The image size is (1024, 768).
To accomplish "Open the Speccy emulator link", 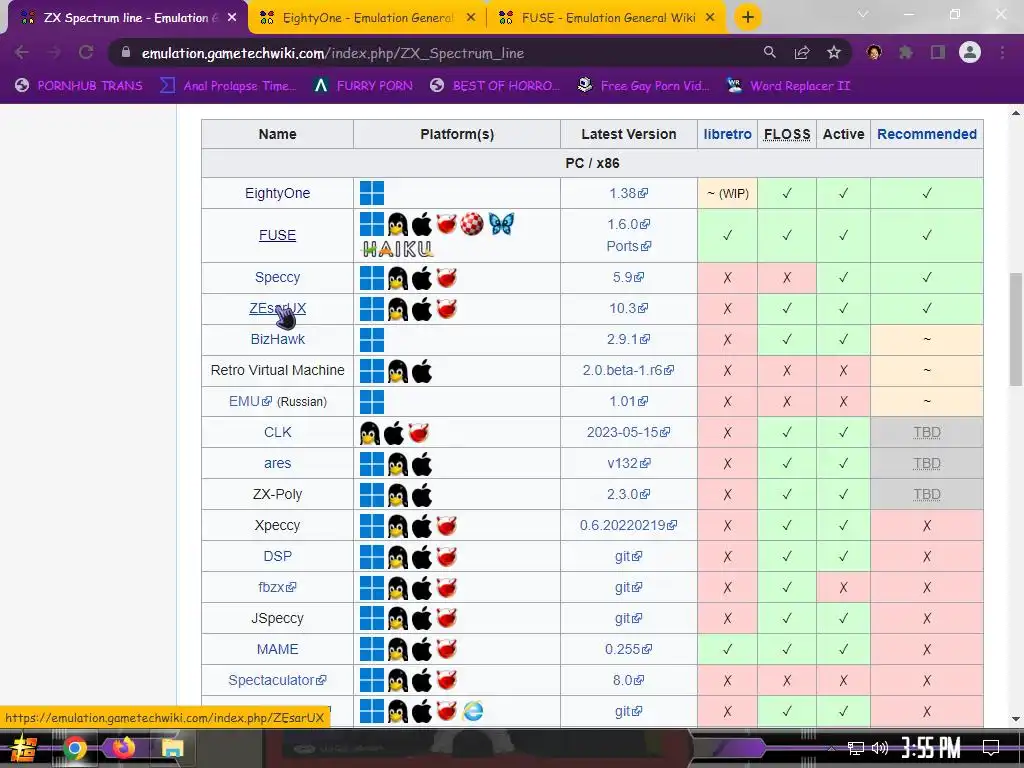I will click(x=278, y=277).
